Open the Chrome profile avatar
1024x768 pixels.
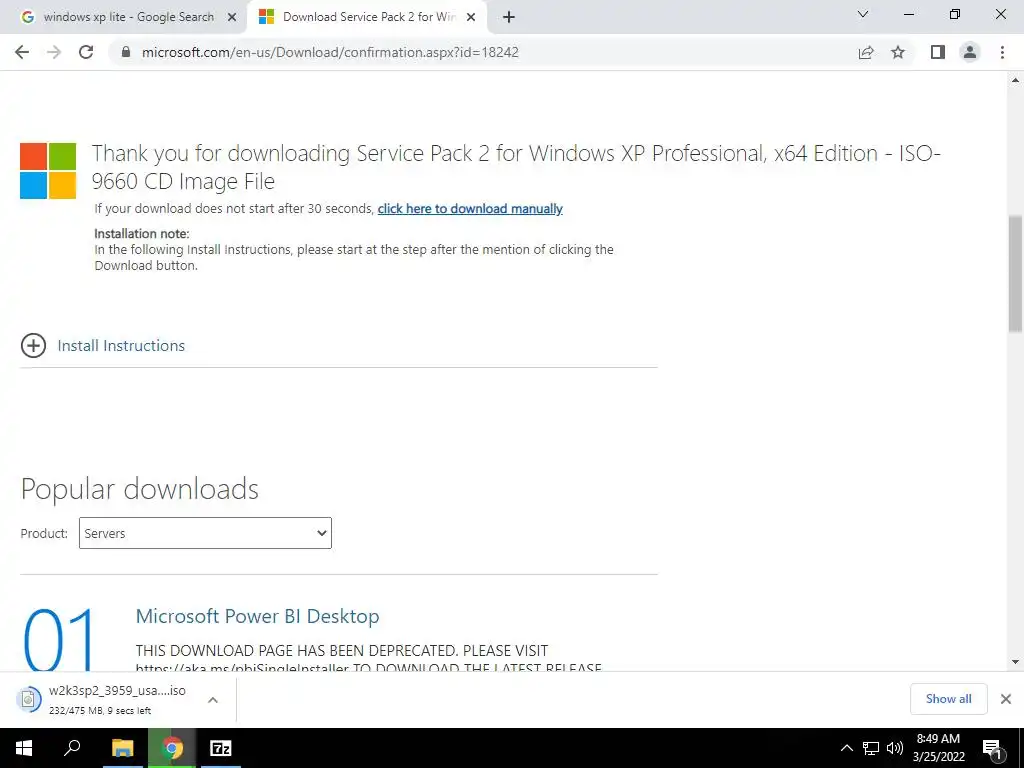(x=970, y=52)
